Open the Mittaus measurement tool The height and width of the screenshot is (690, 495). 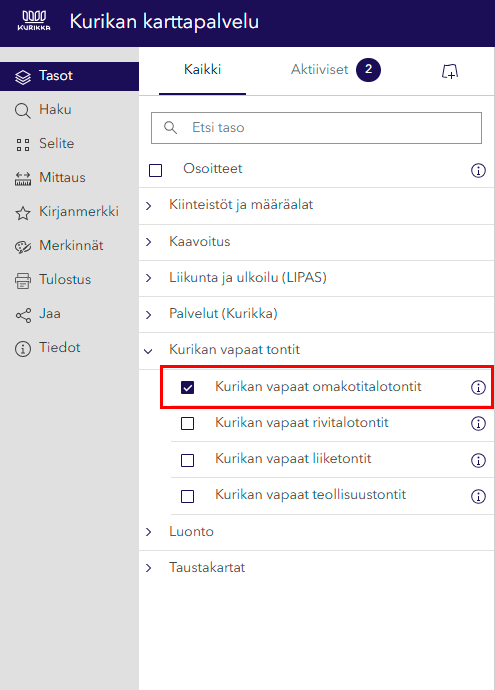click(69, 177)
